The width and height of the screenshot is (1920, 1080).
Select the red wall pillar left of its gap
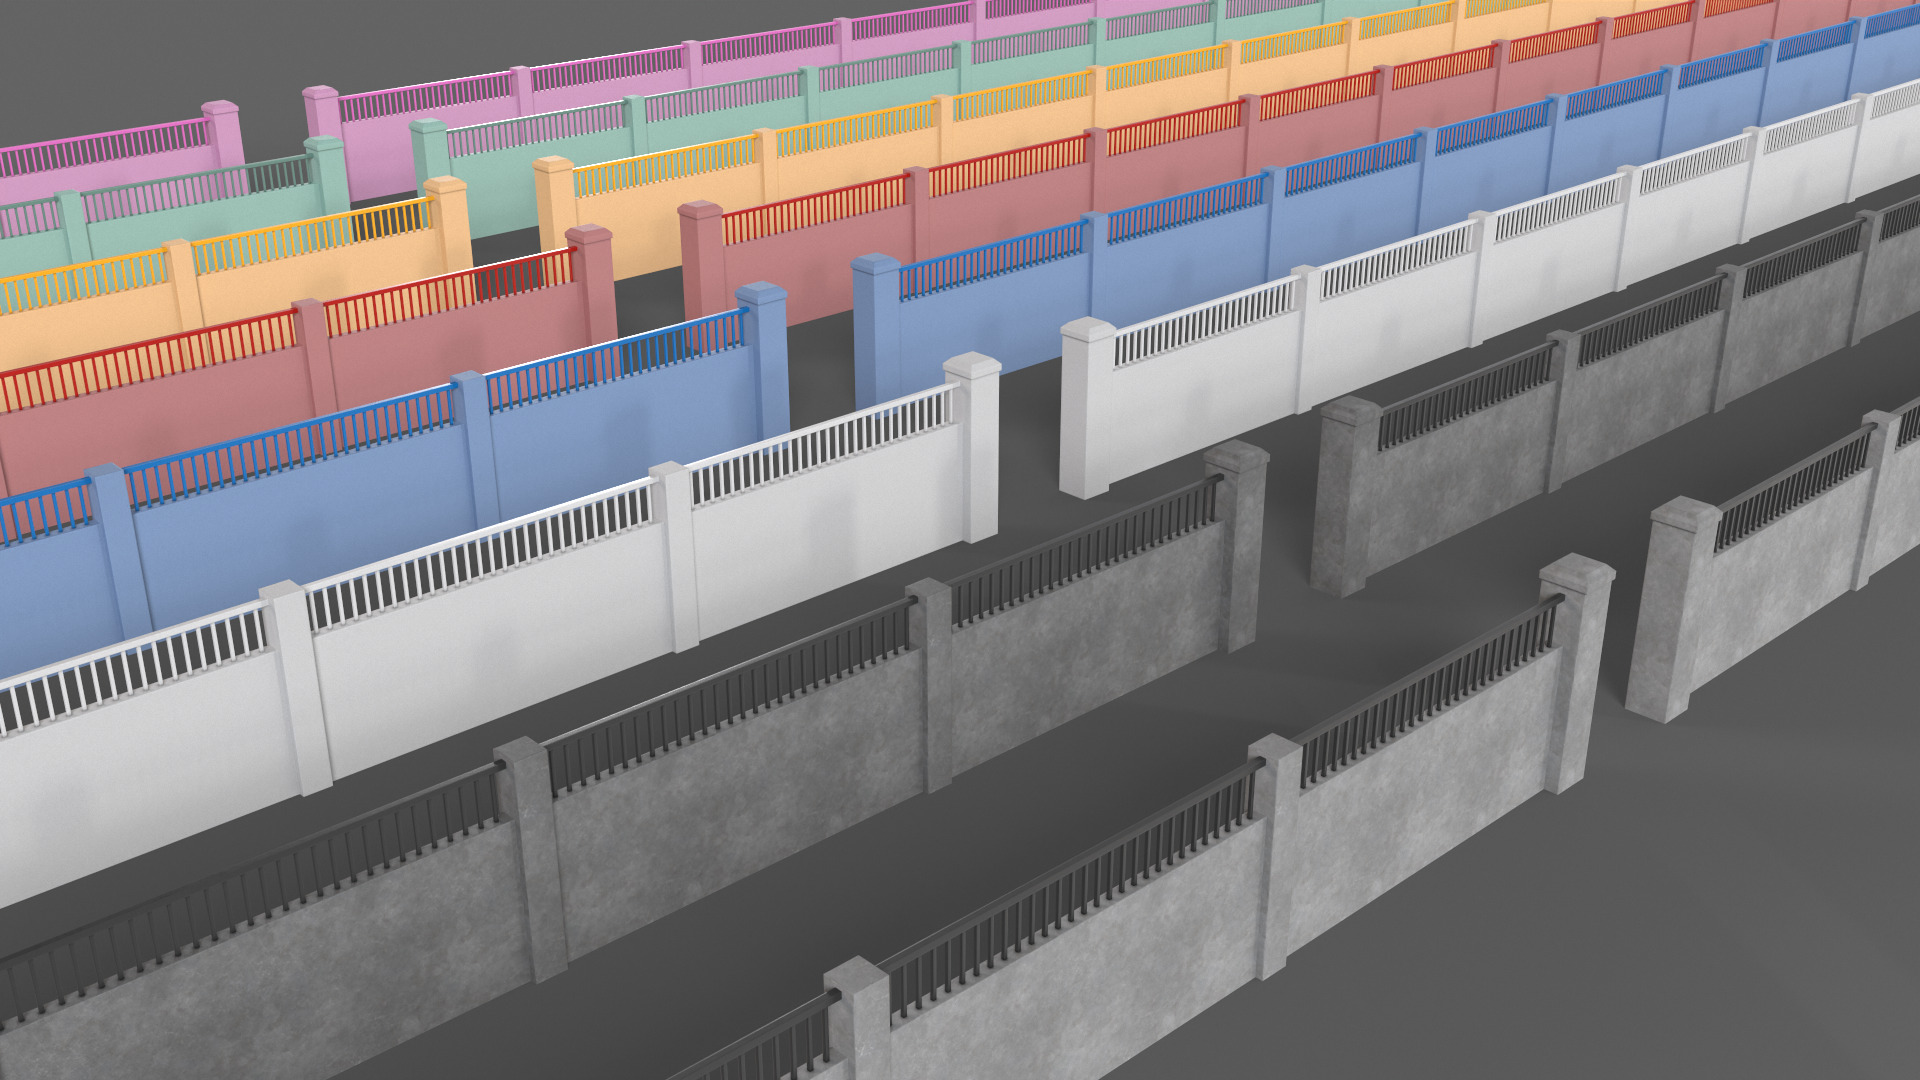pyautogui.click(x=591, y=285)
